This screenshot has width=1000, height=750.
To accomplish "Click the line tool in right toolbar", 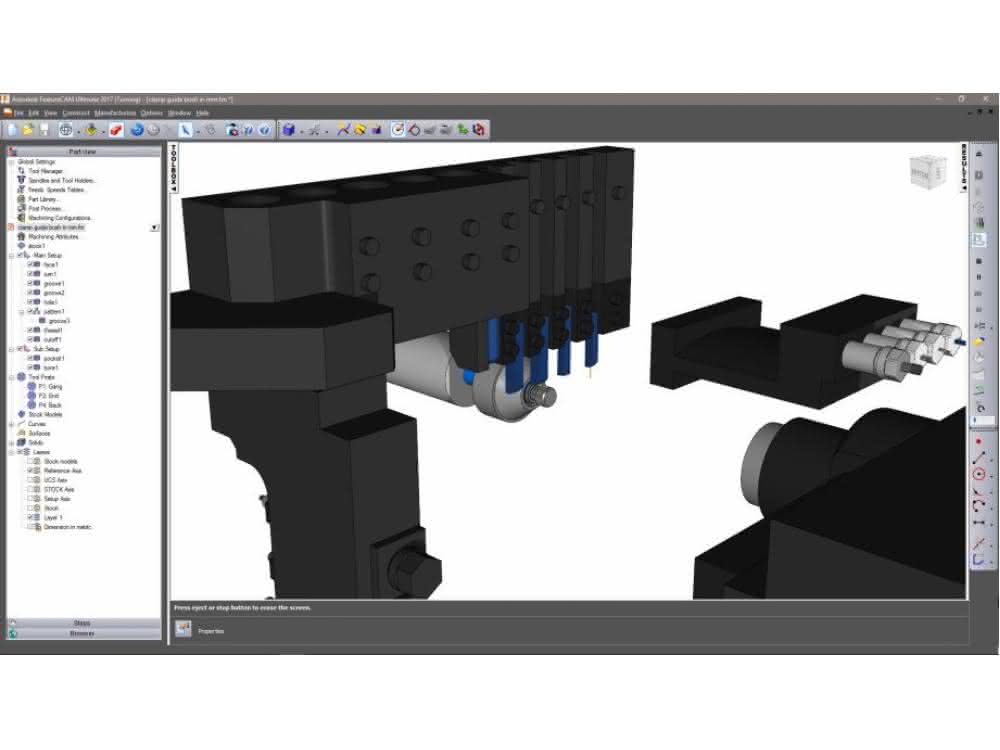I will coord(979,458).
